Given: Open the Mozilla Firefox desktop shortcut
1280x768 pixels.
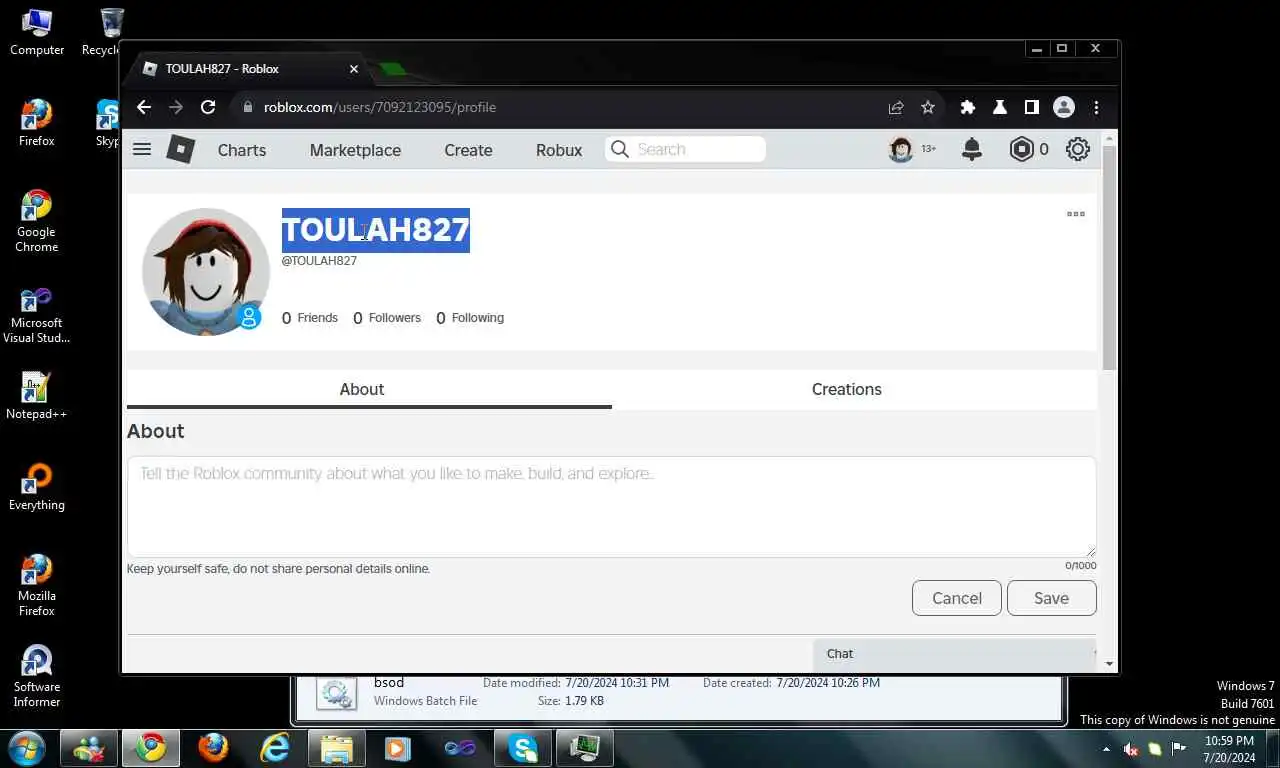Looking at the screenshot, I should [37, 585].
